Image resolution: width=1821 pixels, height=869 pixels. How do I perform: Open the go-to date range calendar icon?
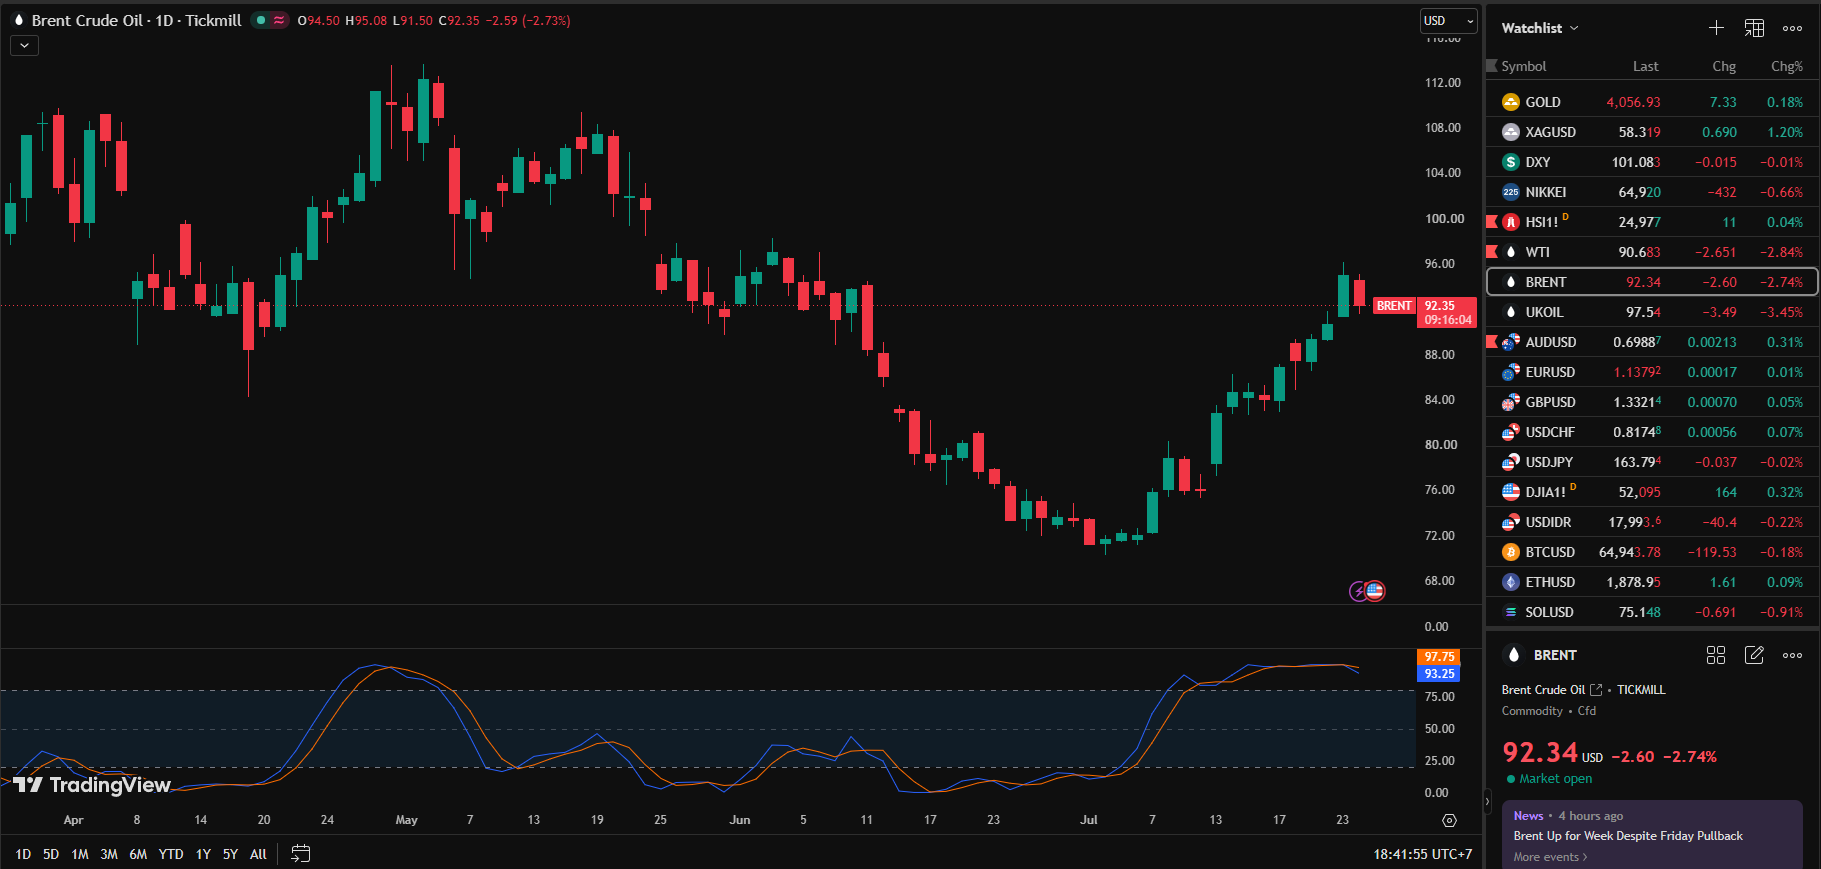click(x=300, y=853)
